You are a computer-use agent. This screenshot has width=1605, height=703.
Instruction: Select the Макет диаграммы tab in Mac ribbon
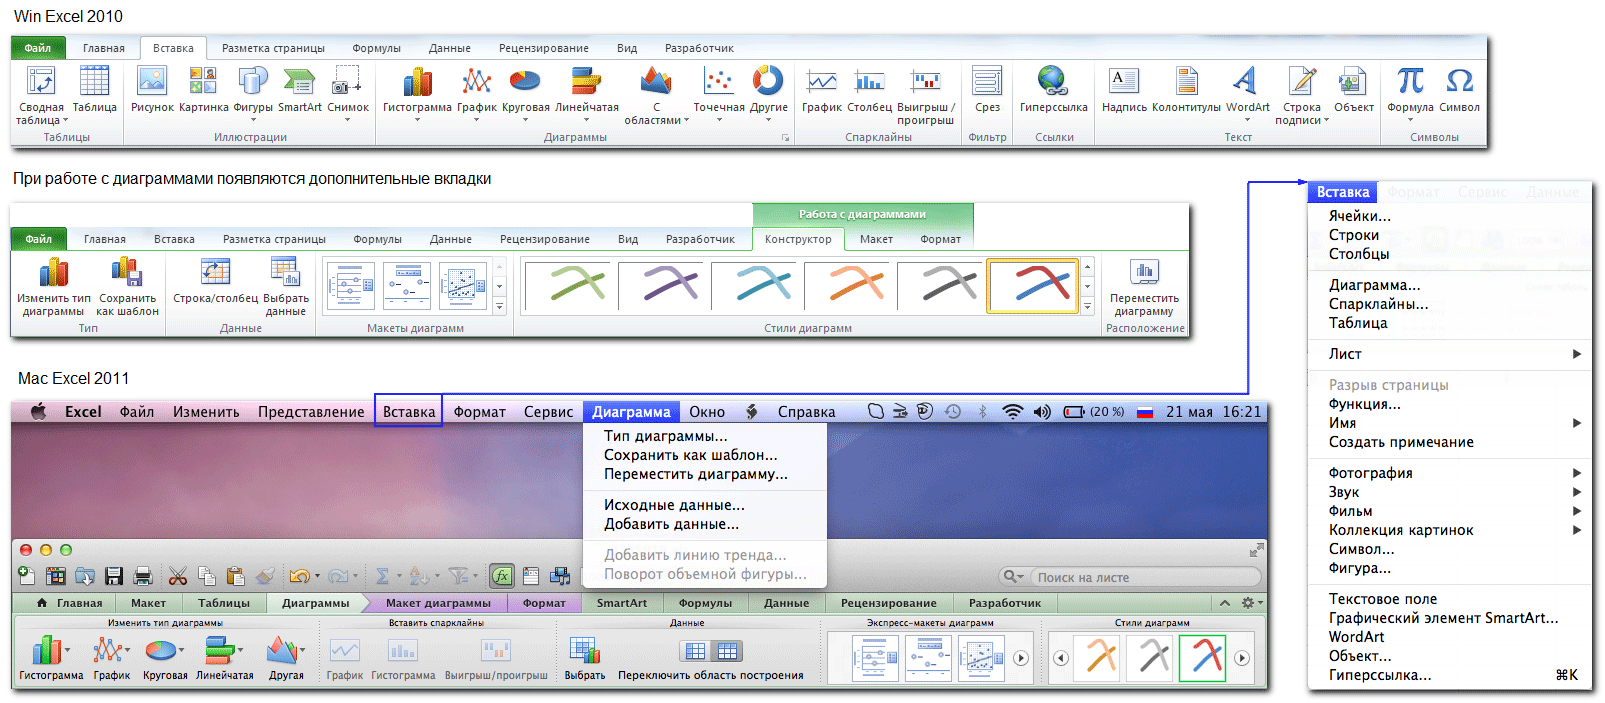tap(438, 603)
